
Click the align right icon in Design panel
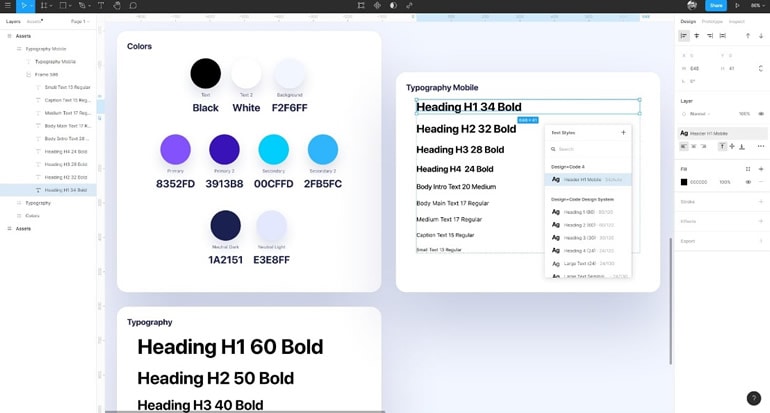pos(710,36)
